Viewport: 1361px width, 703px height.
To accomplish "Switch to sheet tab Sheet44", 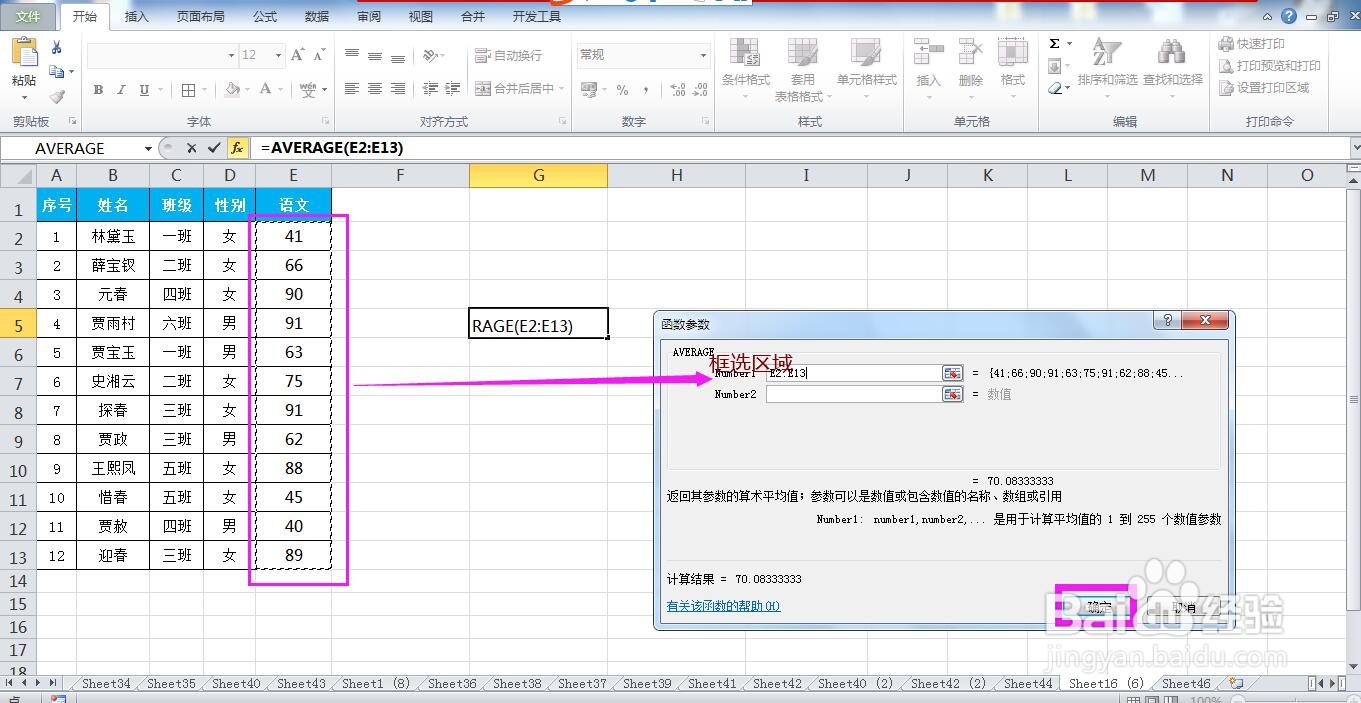I will point(1029,684).
